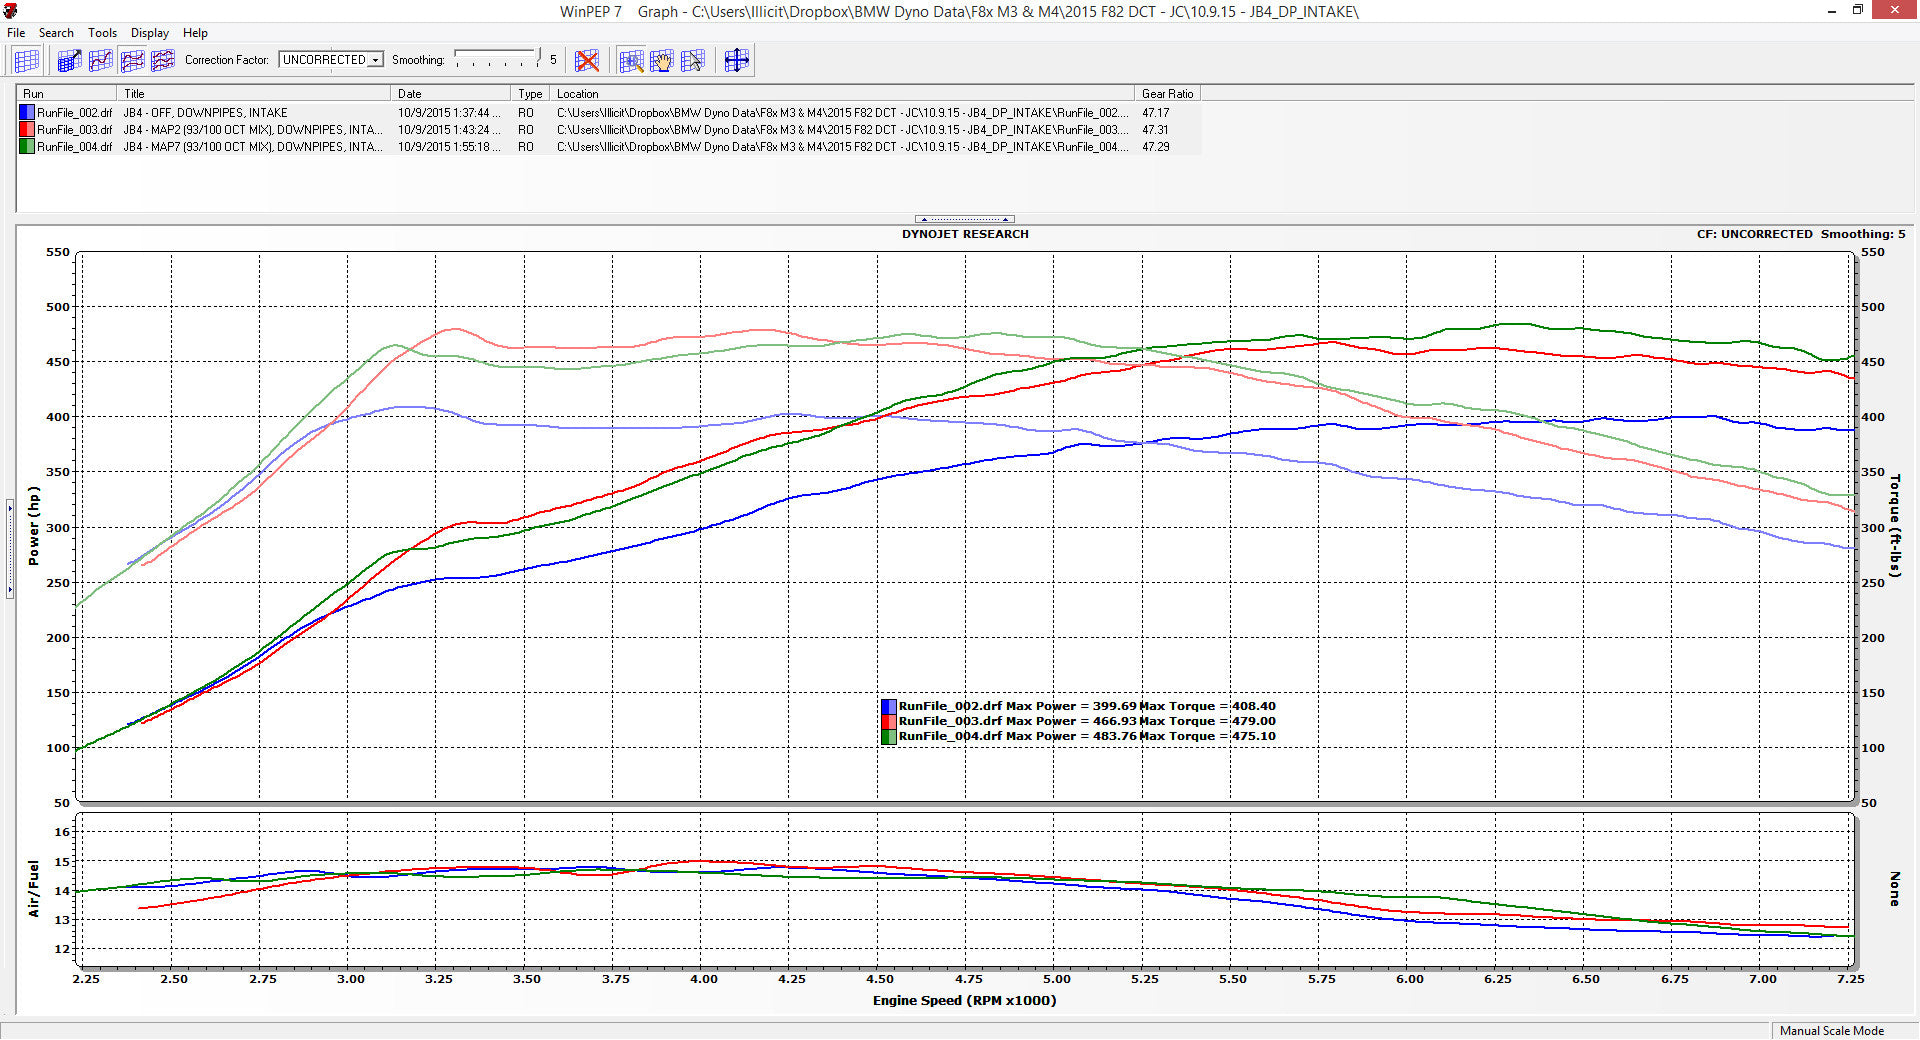Click the Gear Ratio column header
The image size is (1920, 1040).
coord(1167,94)
